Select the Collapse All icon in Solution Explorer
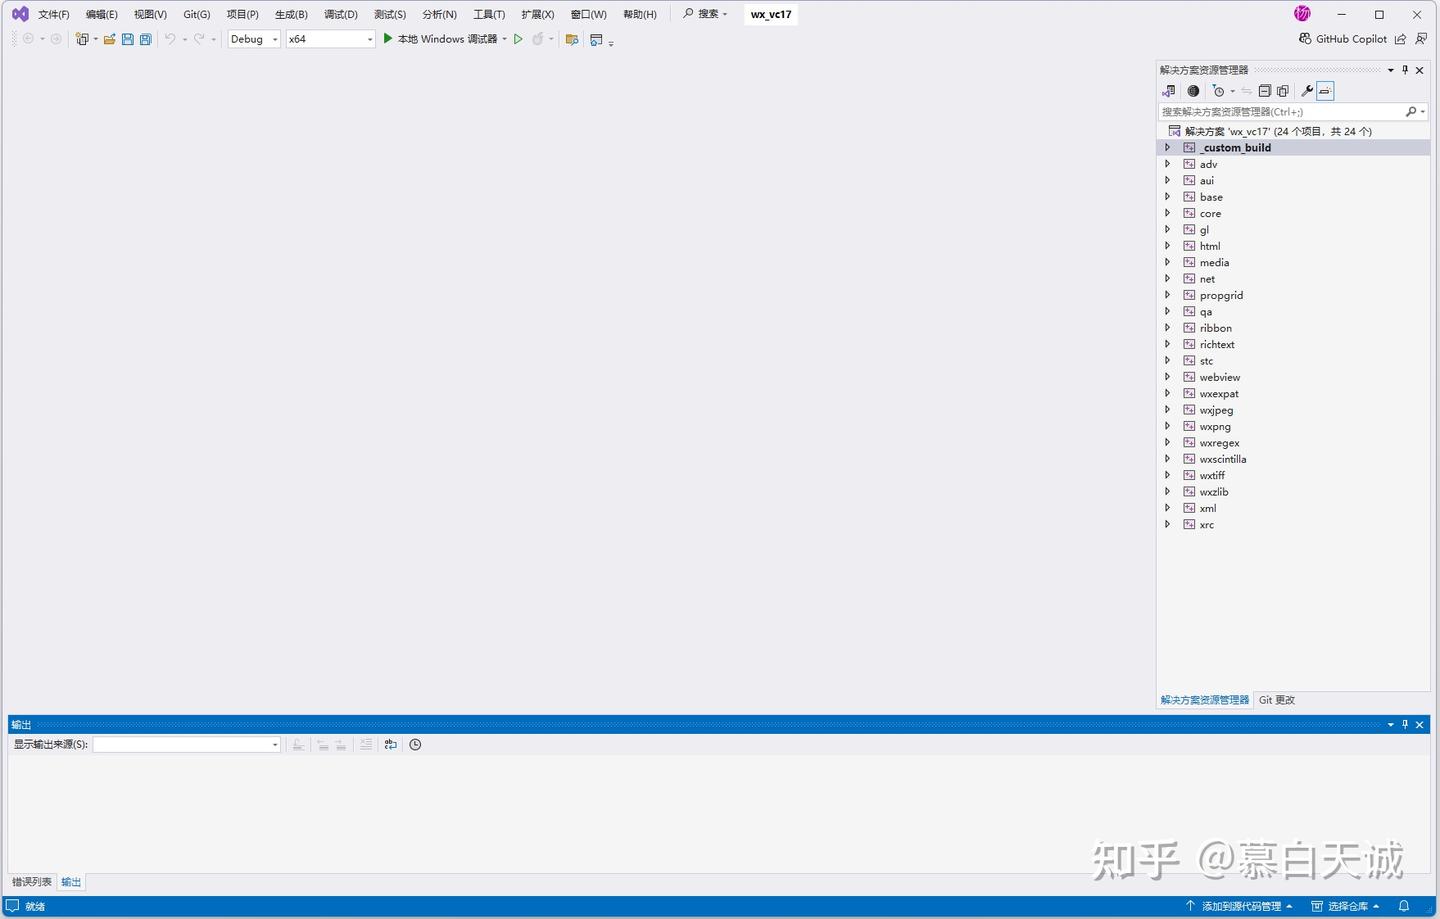The image size is (1440, 919). [x=1265, y=91]
